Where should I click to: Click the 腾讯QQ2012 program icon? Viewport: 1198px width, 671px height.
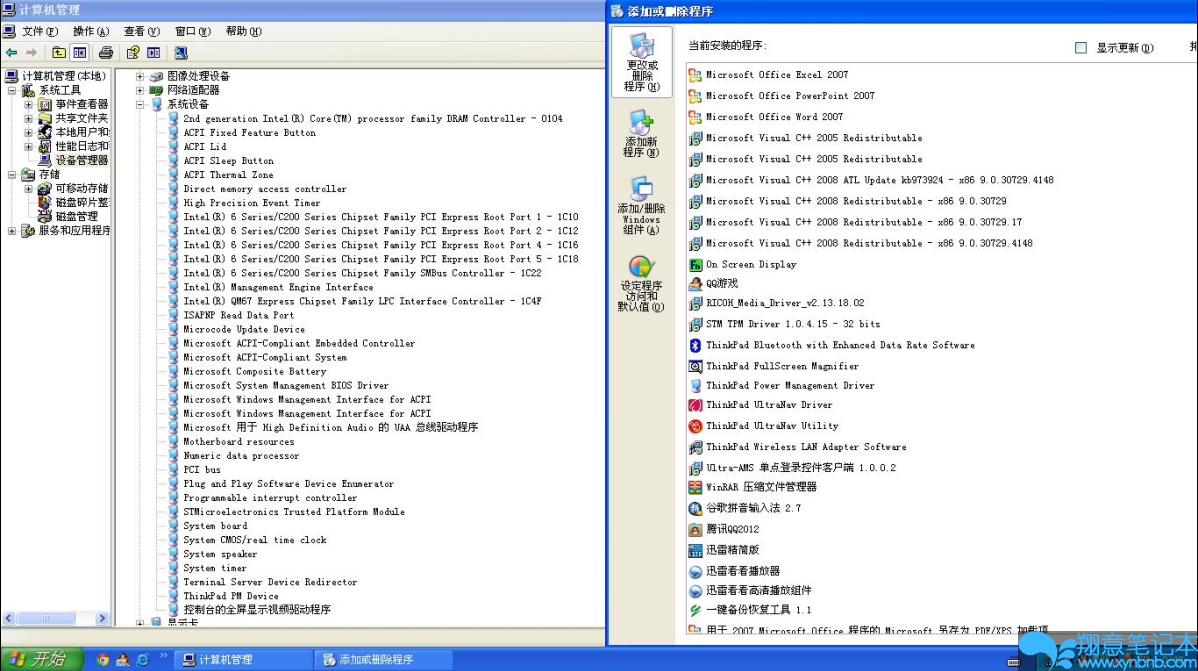[695, 529]
